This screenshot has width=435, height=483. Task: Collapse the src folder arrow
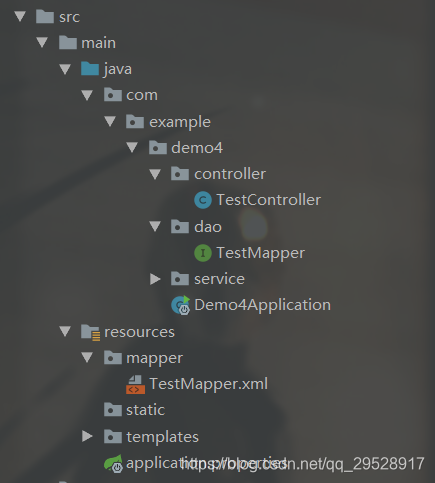[x=20, y=16]
